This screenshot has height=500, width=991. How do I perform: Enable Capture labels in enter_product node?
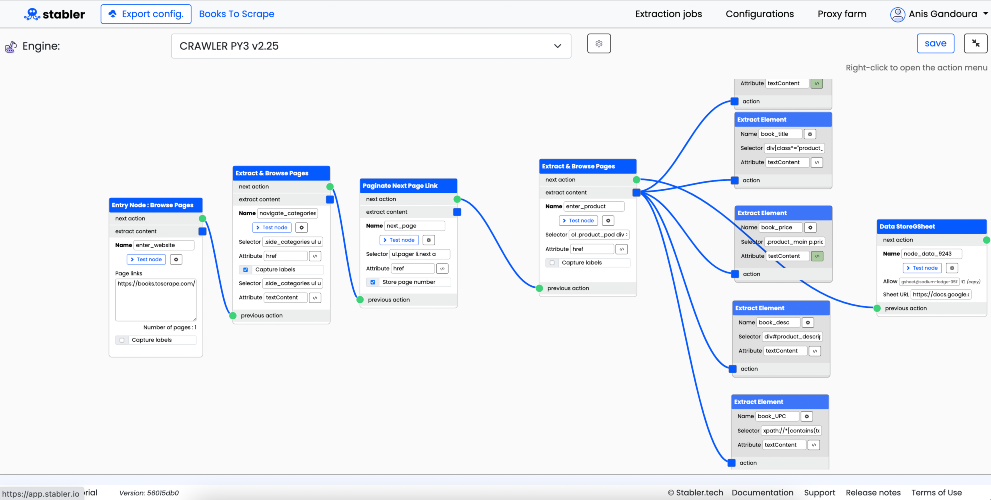pyautogui.click(x=552, y=262)
